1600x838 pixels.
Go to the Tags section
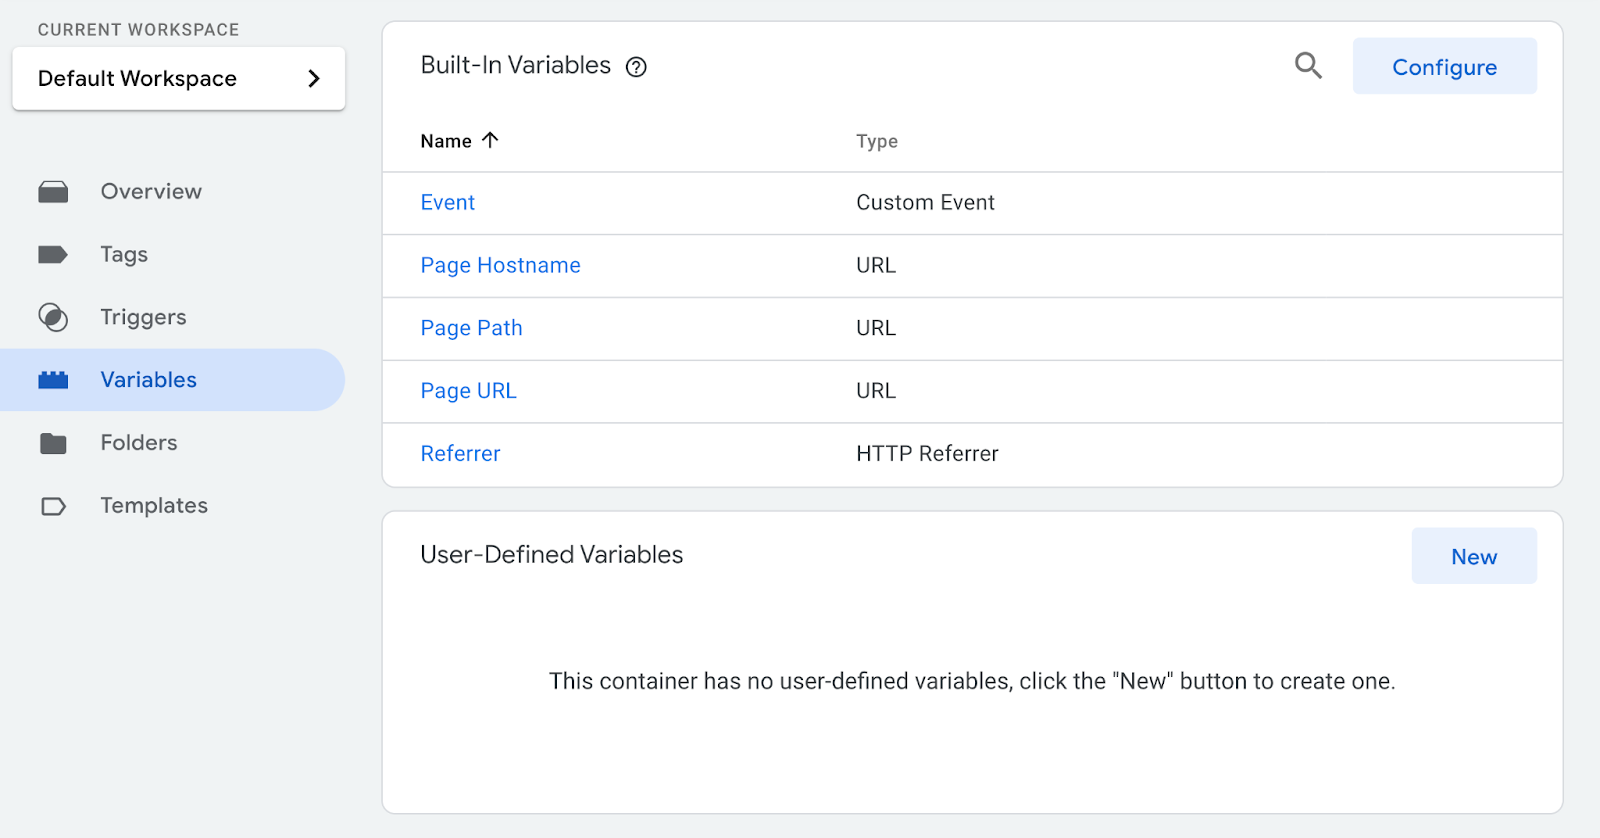[x=124, y=255]
